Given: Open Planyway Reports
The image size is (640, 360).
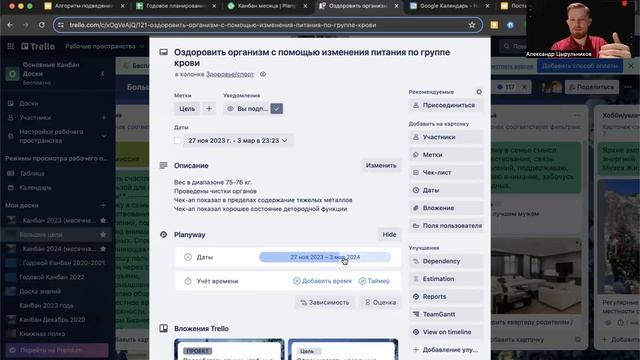Looking at the screenshot, I should coord(446,297).
